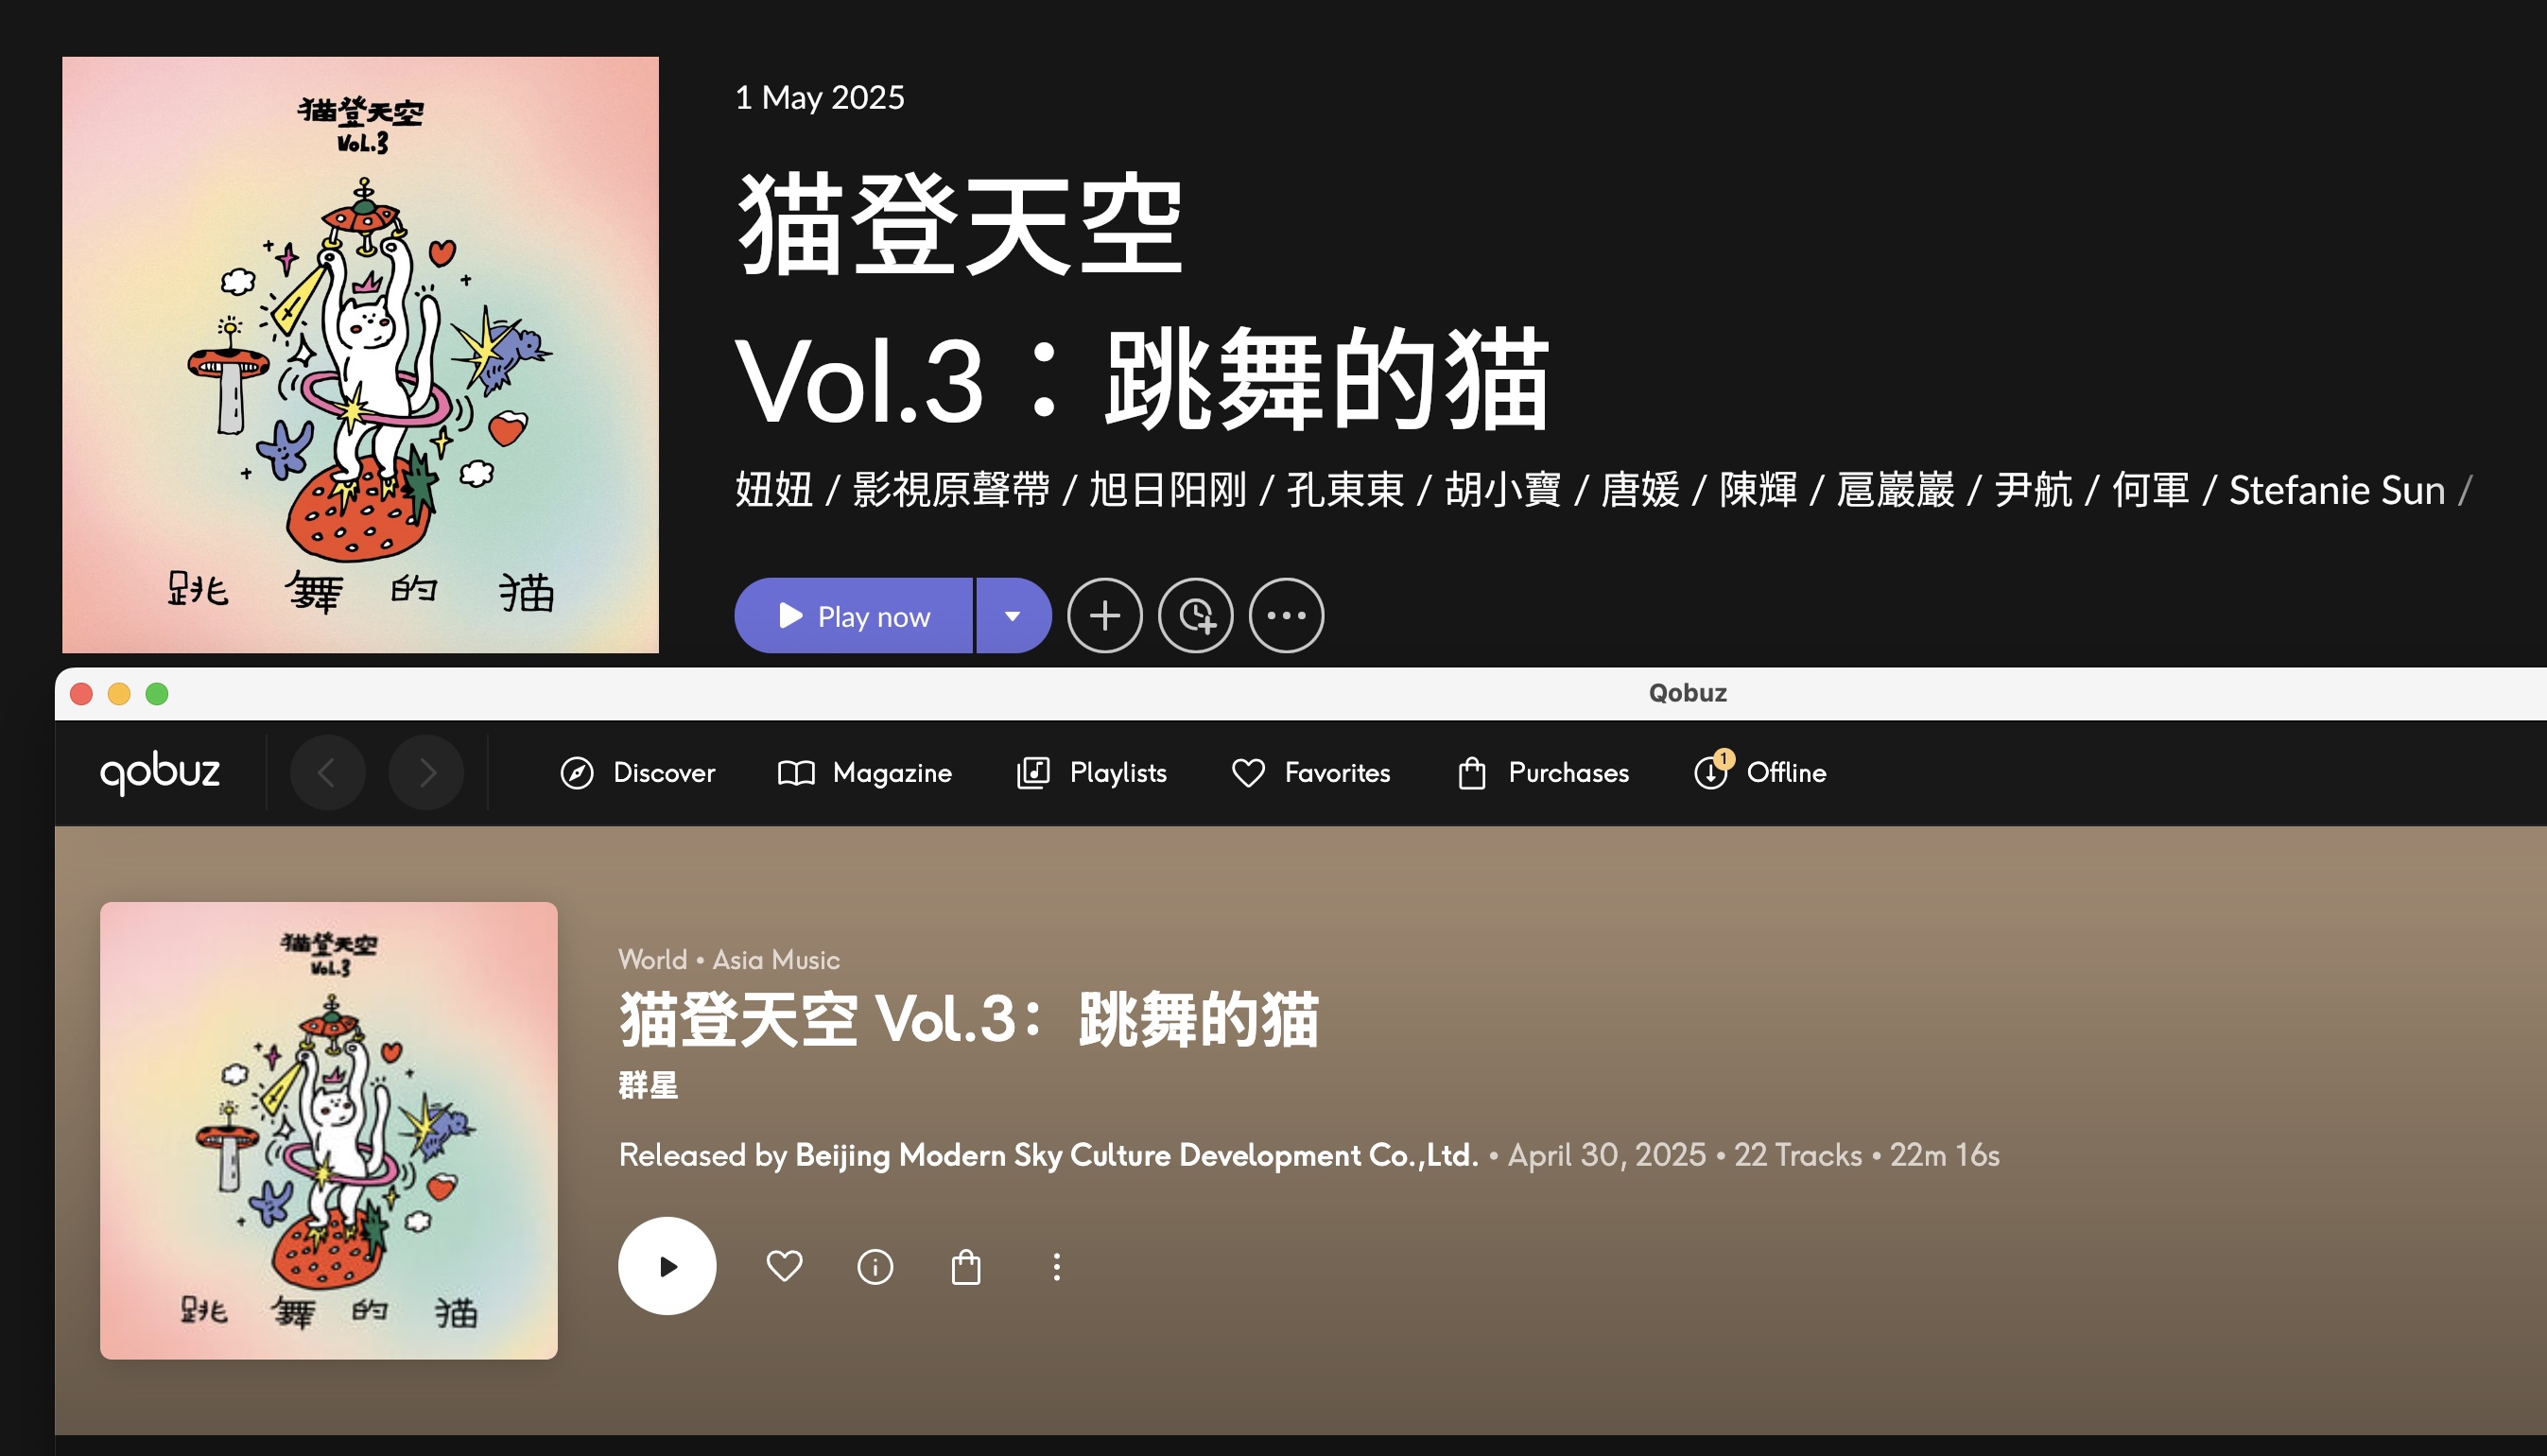Screen dimensions: 2547x1456
Task: Toggle the heart favorite for this album
Action: pyautogui.click(x=784, y=1267)
